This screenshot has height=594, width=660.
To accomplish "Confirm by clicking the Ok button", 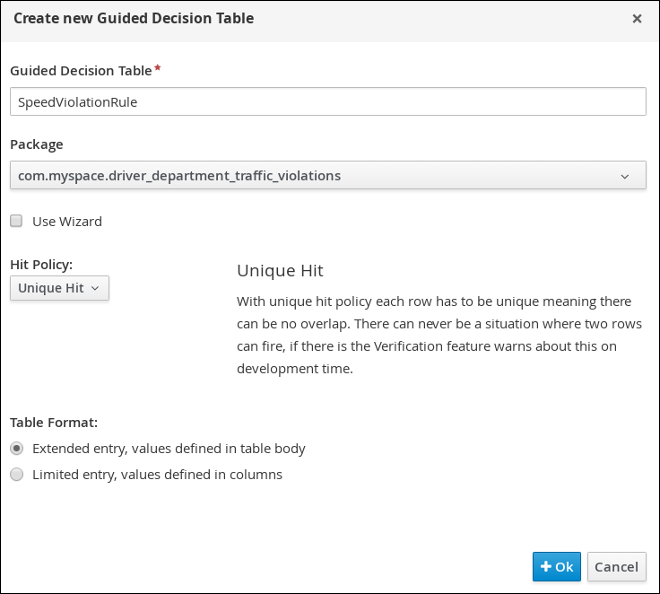I will [556, 567].
